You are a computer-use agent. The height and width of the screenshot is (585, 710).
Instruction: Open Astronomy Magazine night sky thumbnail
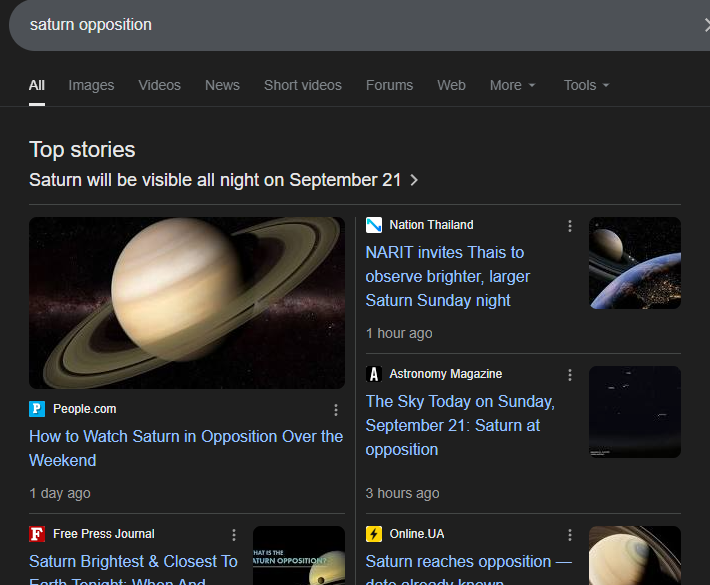coord(635,412)
